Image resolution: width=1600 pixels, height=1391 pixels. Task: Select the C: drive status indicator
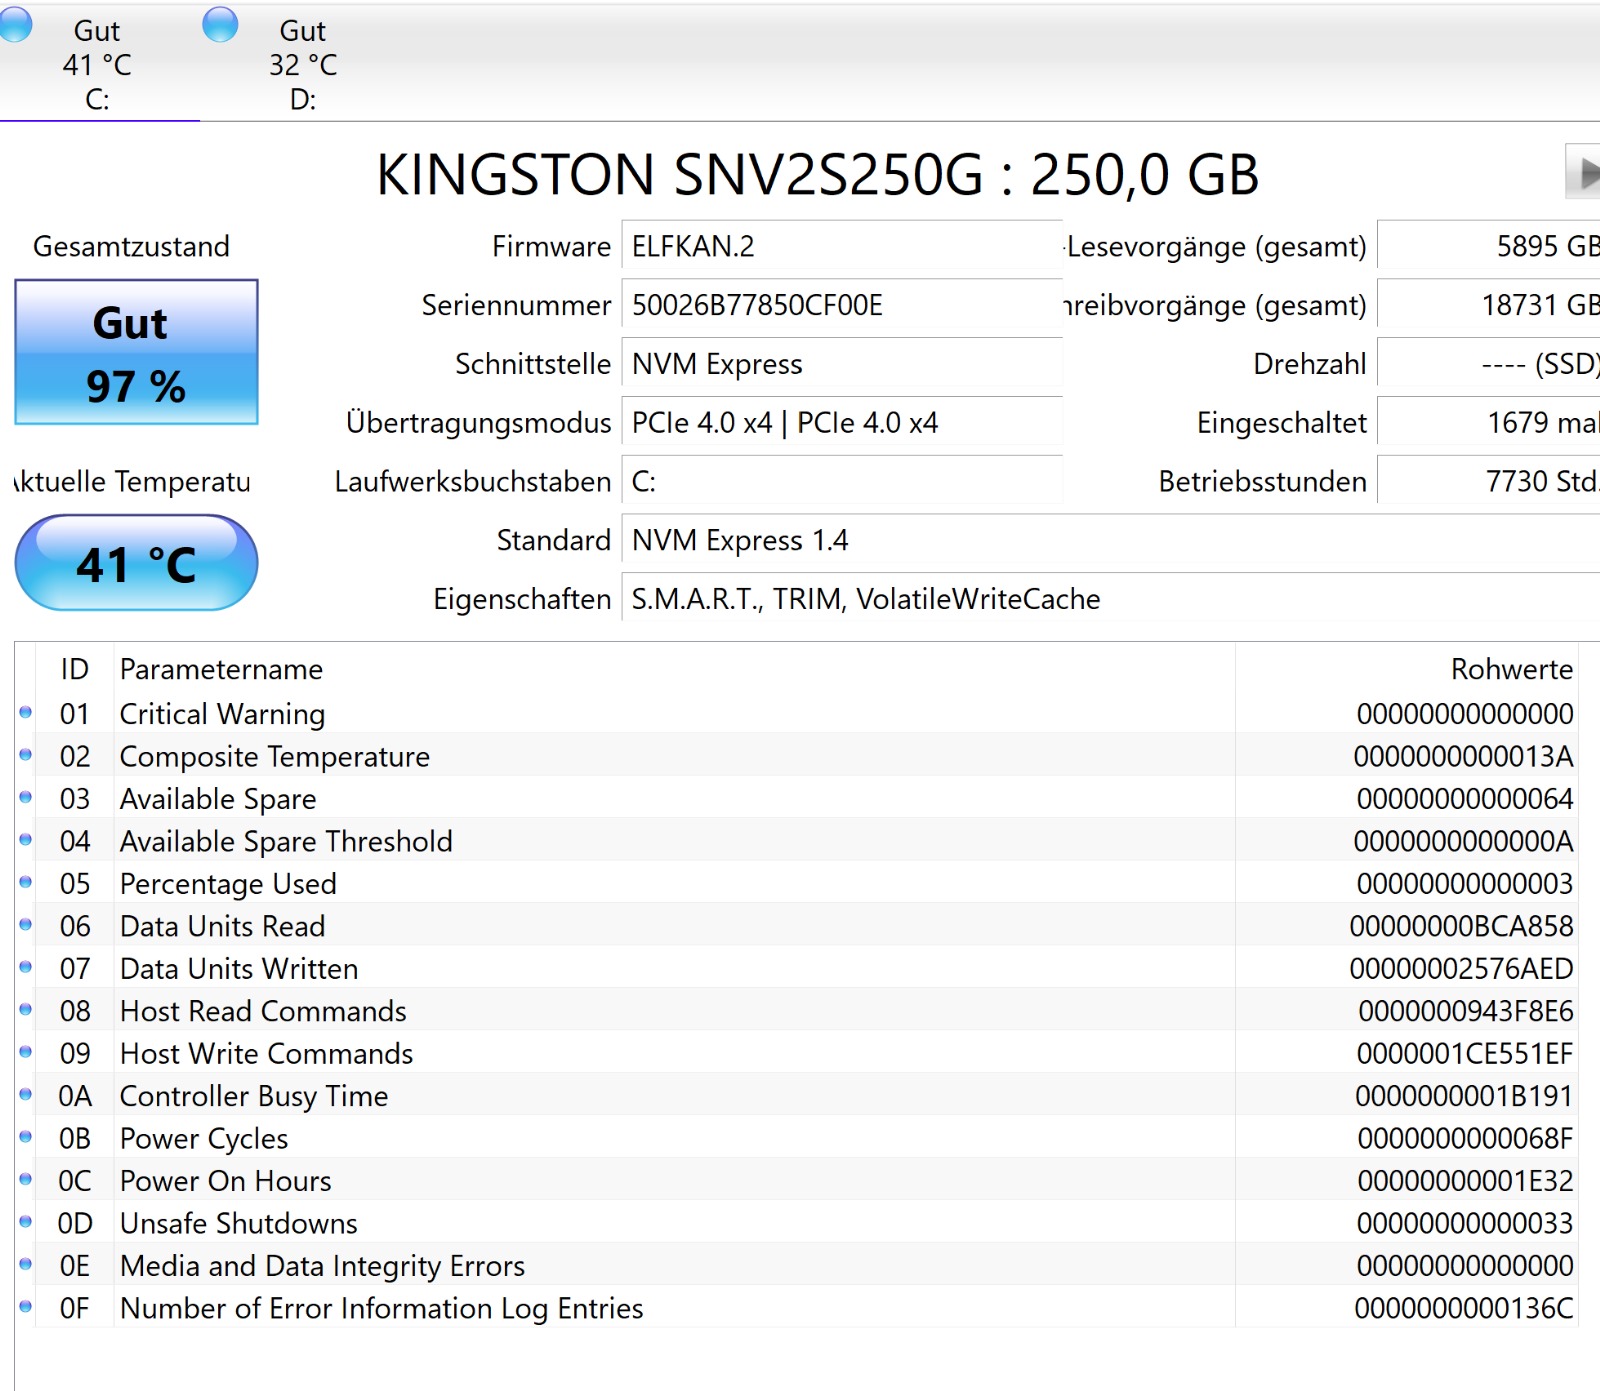tap(14, 25)
